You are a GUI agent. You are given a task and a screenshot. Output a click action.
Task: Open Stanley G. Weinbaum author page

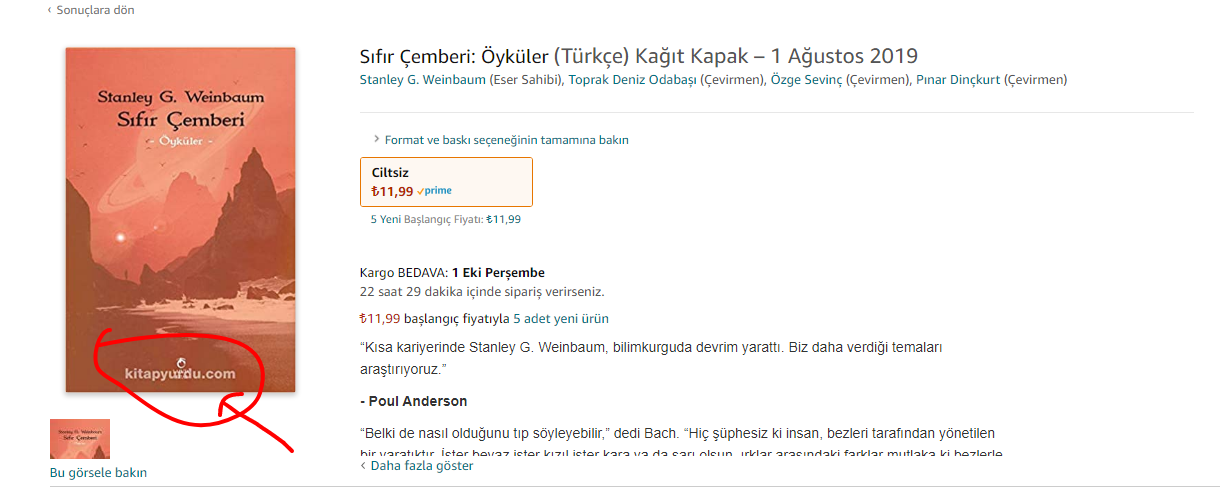[422, 80]
